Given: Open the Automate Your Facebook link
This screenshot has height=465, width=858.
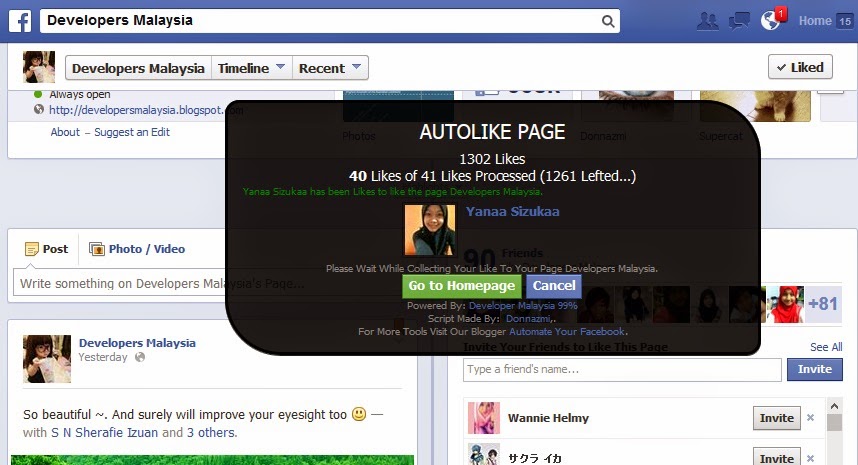Looking at the screenshot, I should click(568, 331).
